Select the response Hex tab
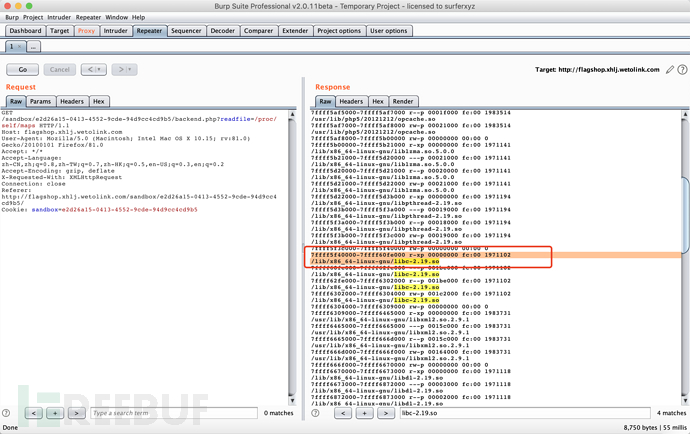 [378, 101]
